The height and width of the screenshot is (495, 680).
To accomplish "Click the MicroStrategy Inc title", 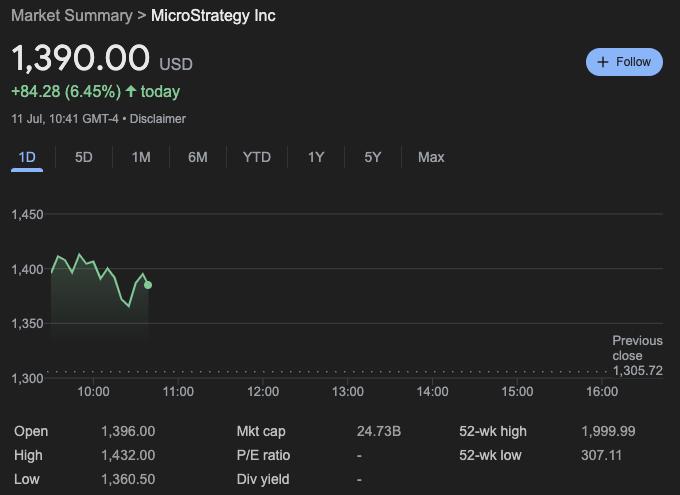I will [213, 16].
